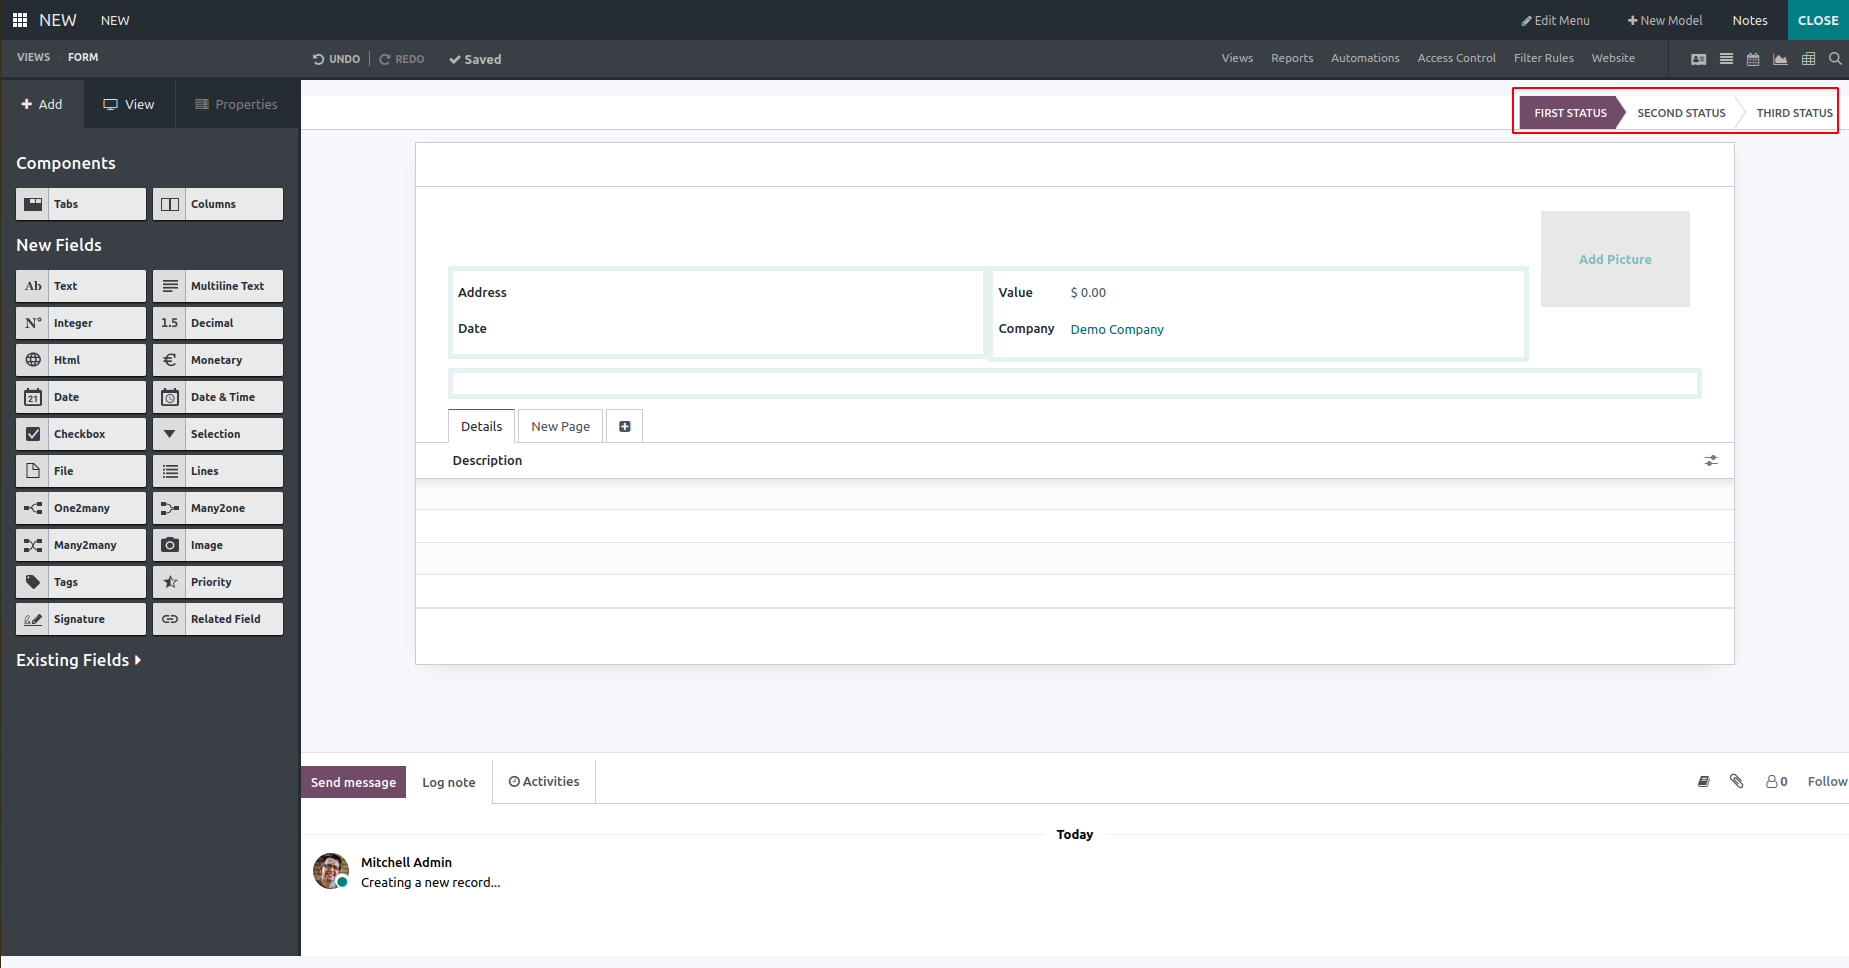Open Notes in the top bar
The height and width of the screenshot is (968, 1849).
(1750, 20)
